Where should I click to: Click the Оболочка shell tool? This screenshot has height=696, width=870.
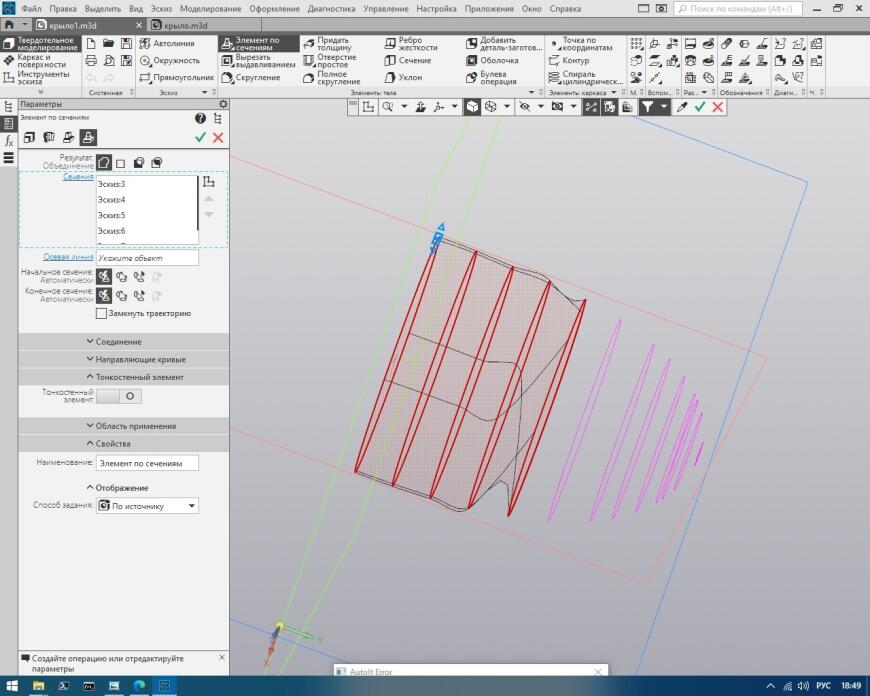click(492, 61)
